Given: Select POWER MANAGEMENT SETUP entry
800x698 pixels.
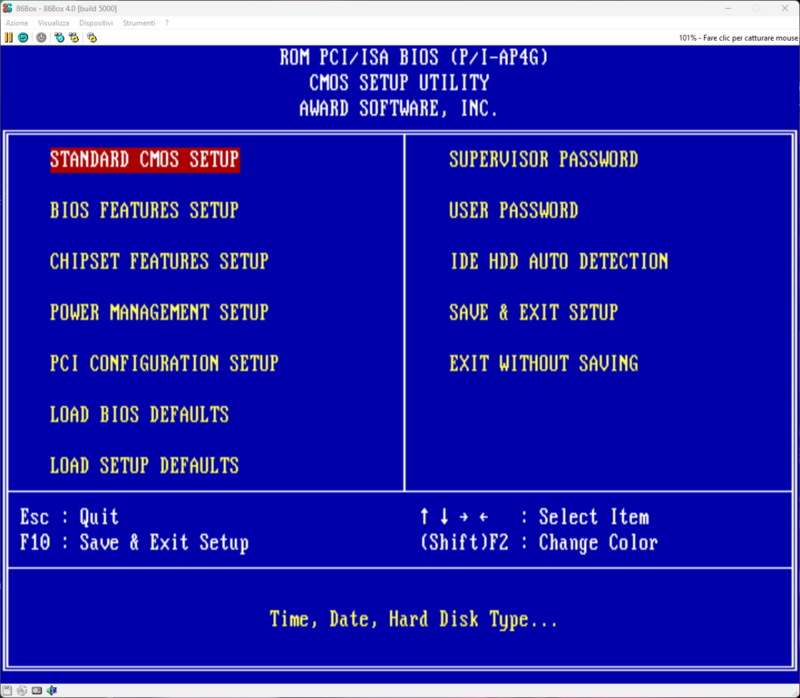Looking at the screenshot, I should click(159, 312).
